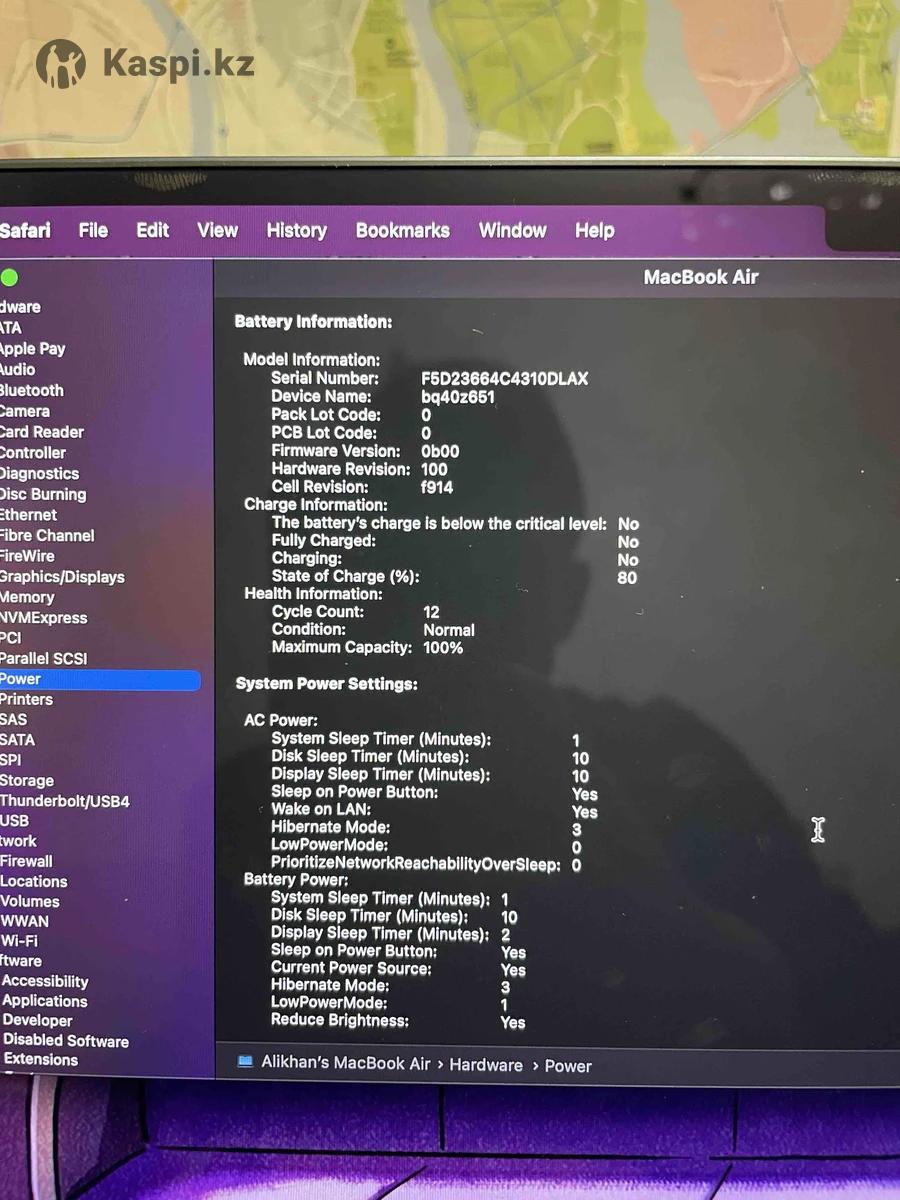Click the Reduce Brightness label
The image size is (900, 1200).
click(340, 1020)
